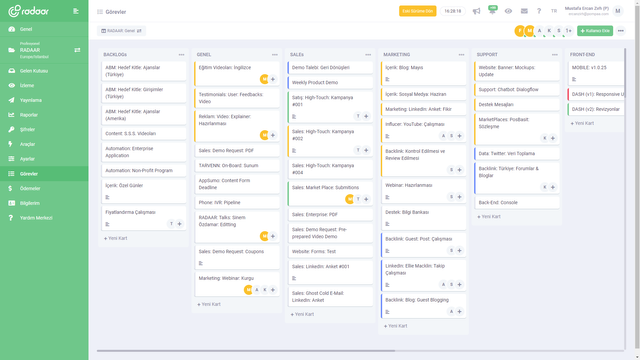The image size is (640, 360).
Task: Add member to Eğitim Videoları: İngilizce card
Action: 273,79
